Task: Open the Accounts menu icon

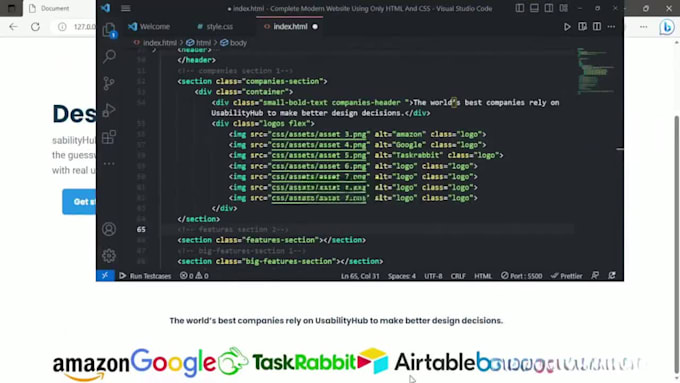Action: tap(109, 229)
